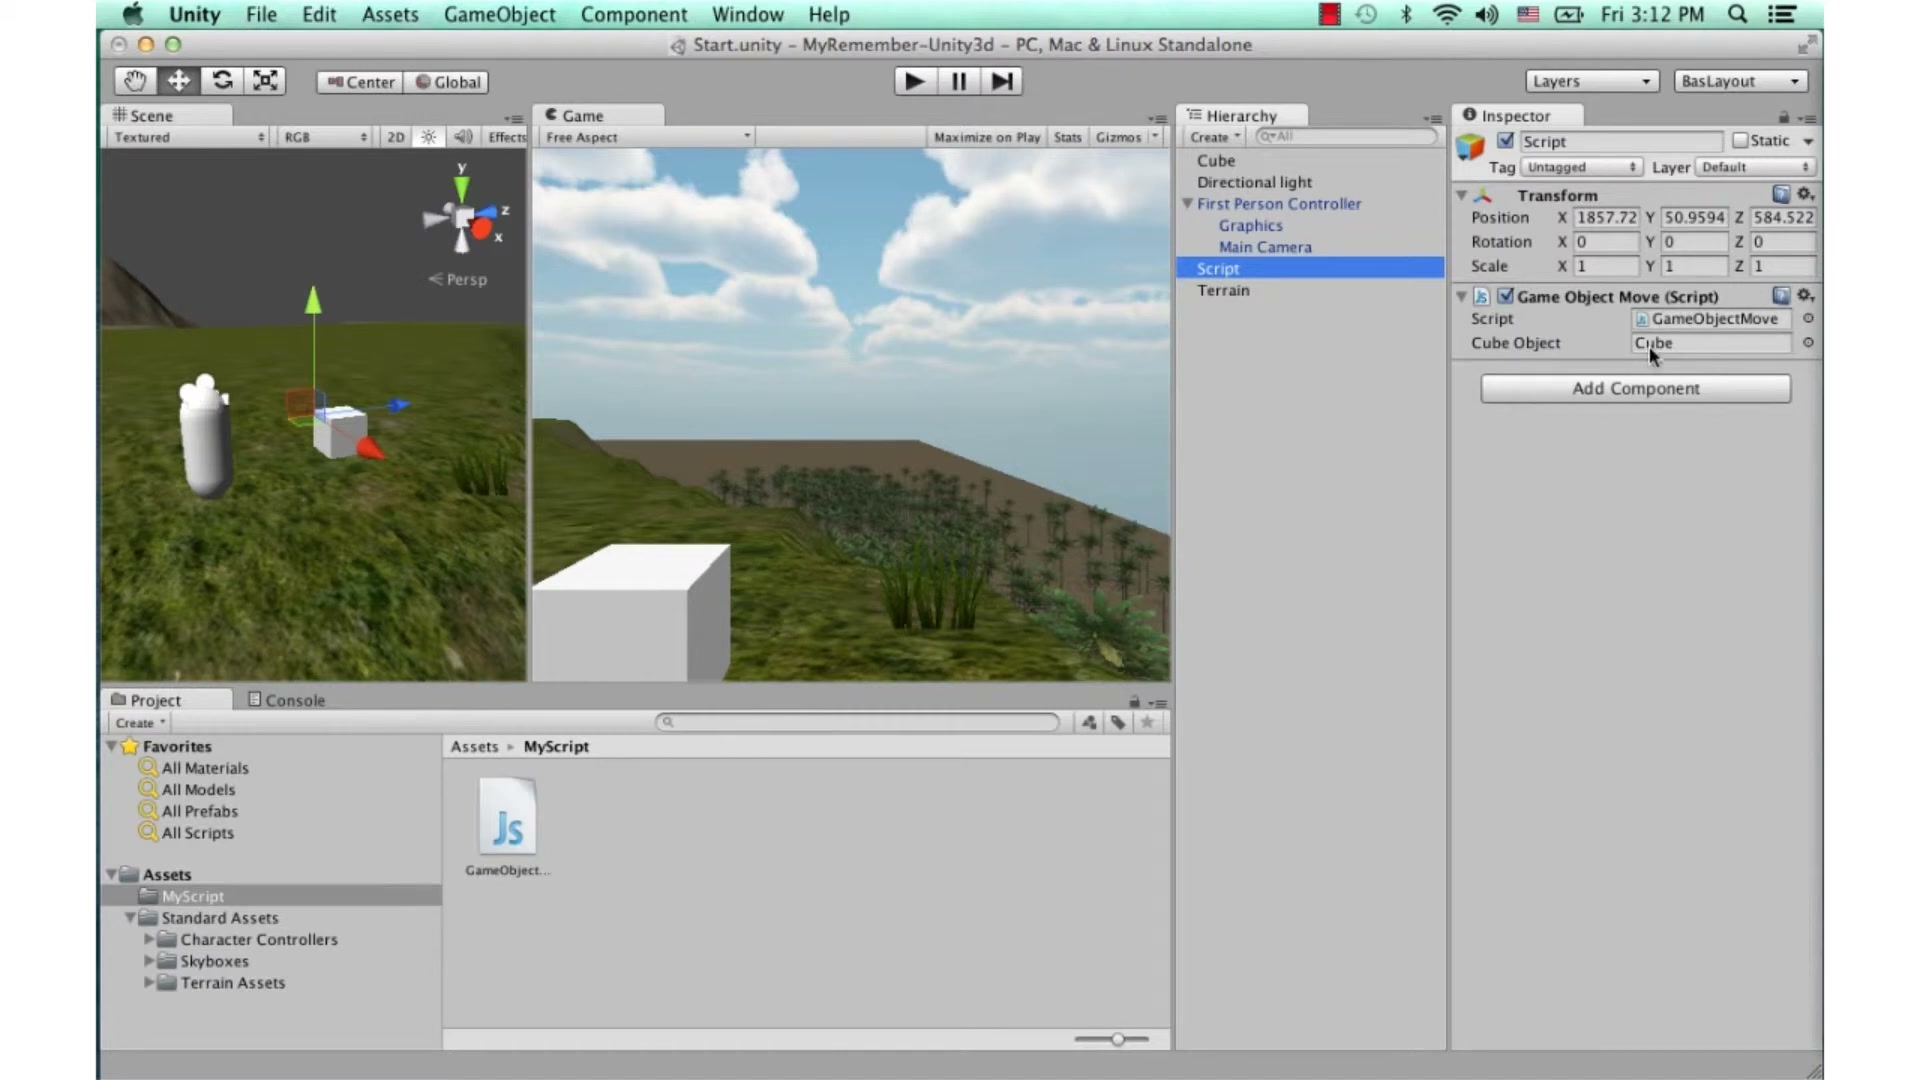Open the RGB render mode dropdown
The width and height of the screenshot is (1920, 1080).
click(x=325, y=137)
